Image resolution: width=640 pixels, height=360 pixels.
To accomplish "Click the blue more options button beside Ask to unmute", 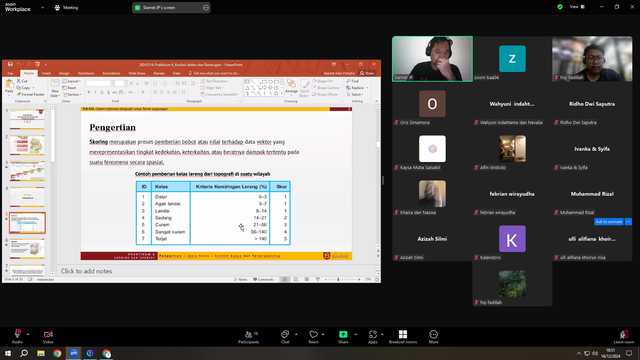I will point(628,222).
